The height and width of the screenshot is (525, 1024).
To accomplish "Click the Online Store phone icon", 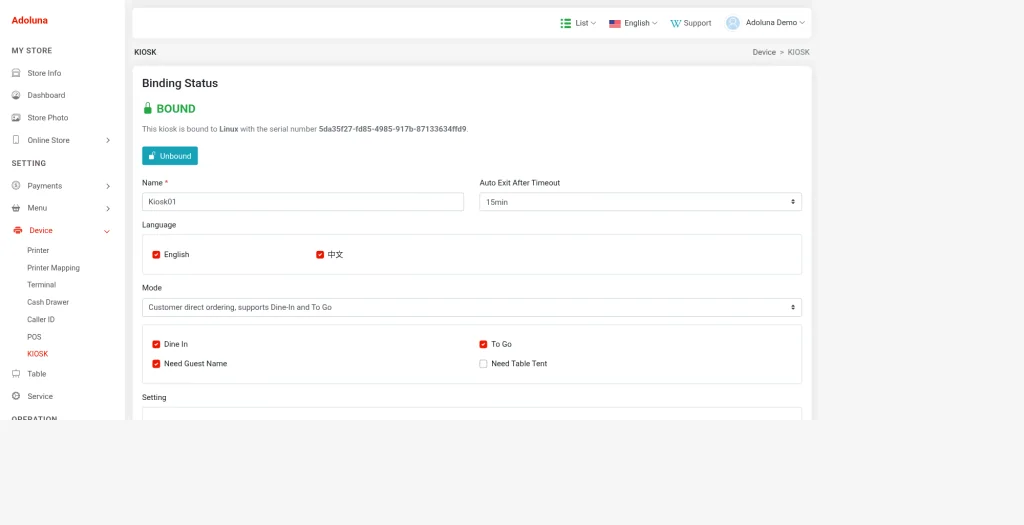I will click(x=16, y=140).
